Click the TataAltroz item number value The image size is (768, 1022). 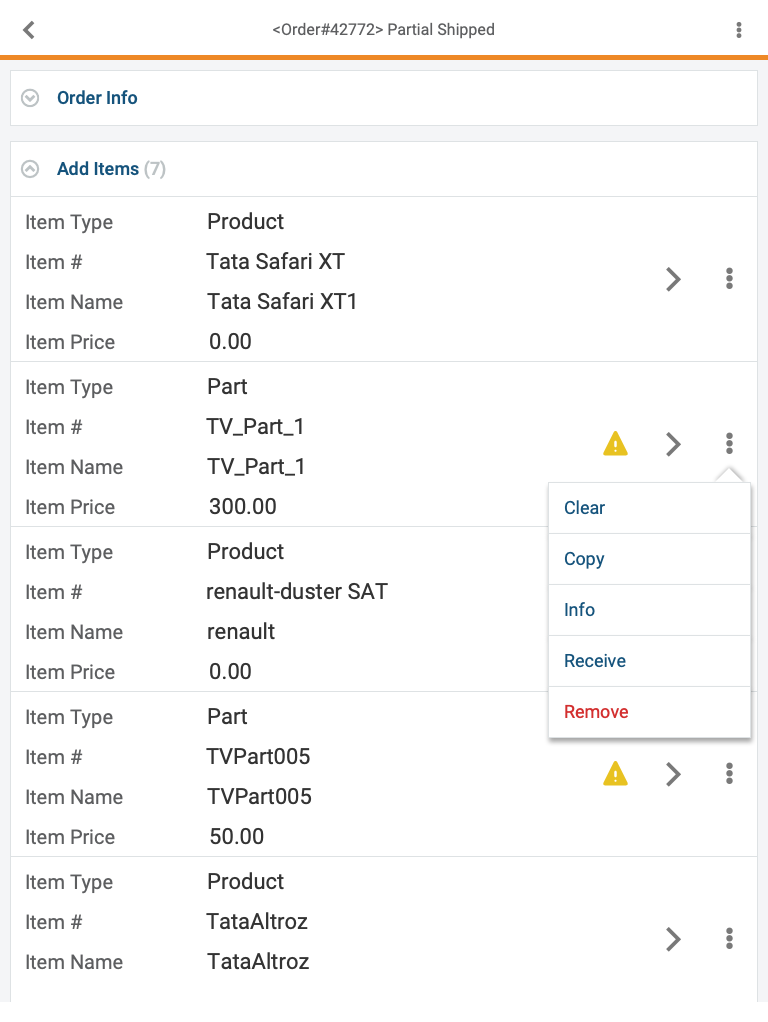257,921
